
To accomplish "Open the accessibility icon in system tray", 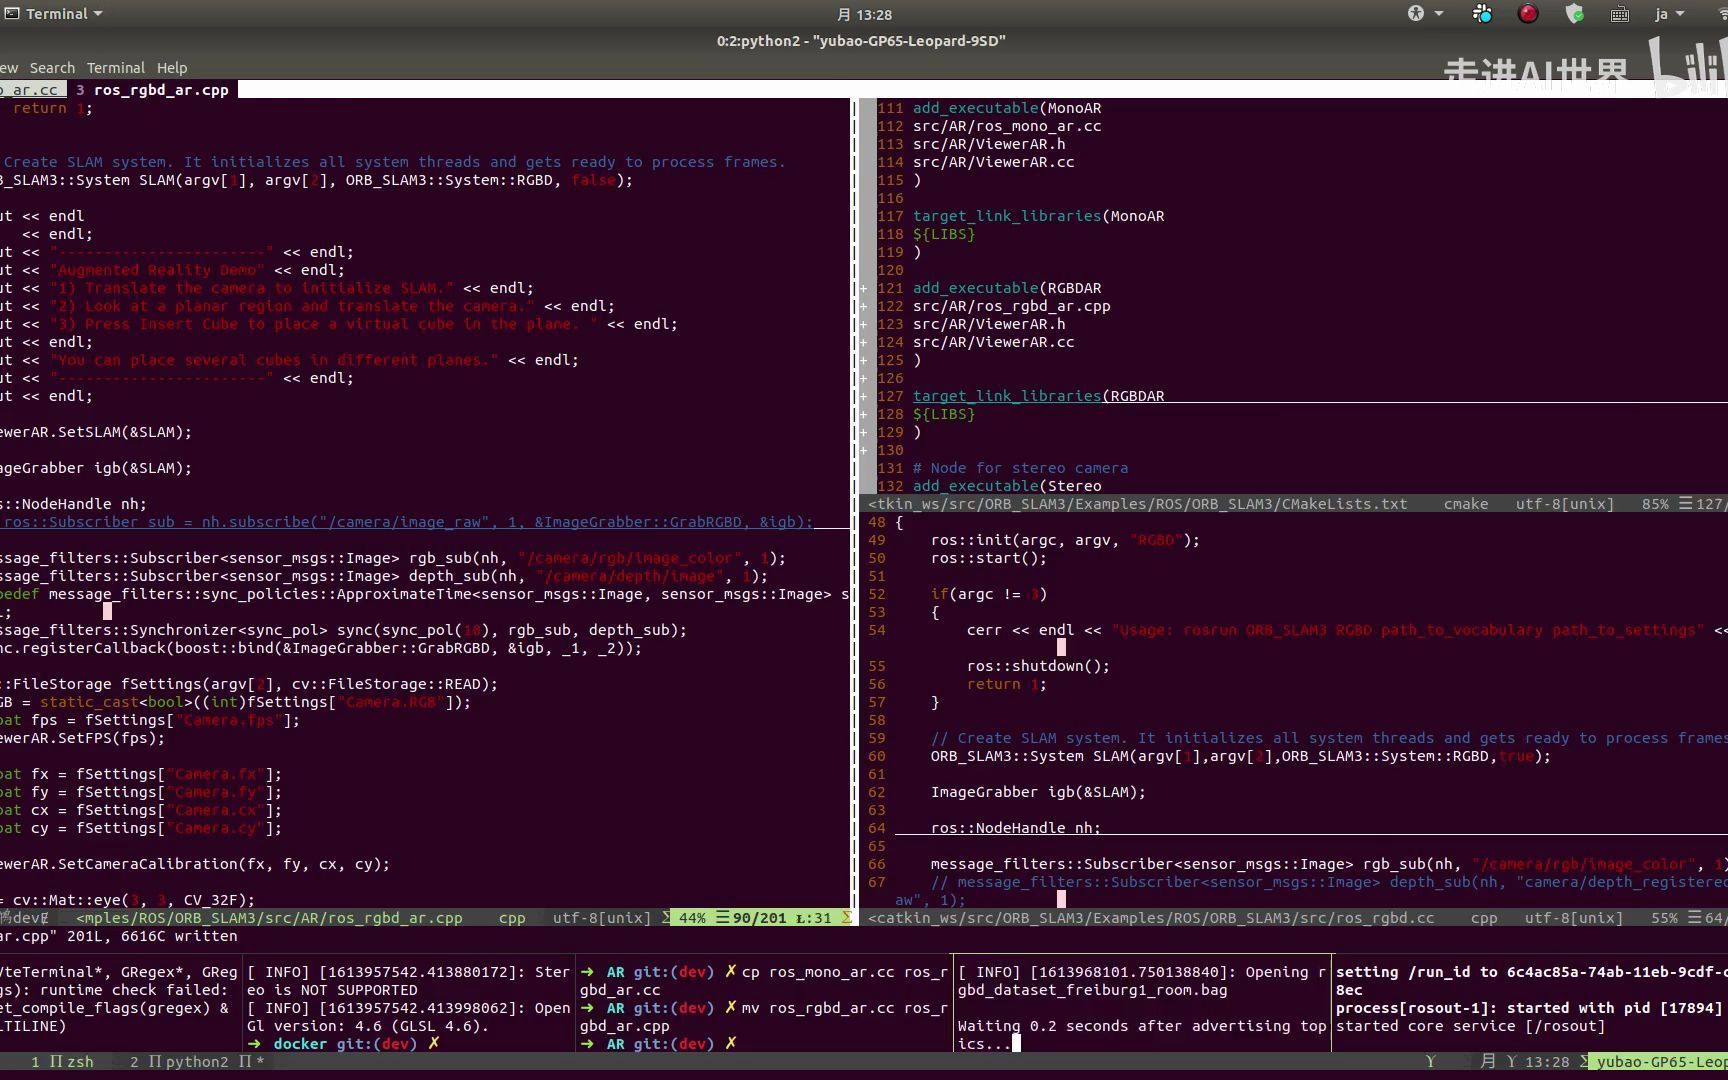I will click(1416, 14).
